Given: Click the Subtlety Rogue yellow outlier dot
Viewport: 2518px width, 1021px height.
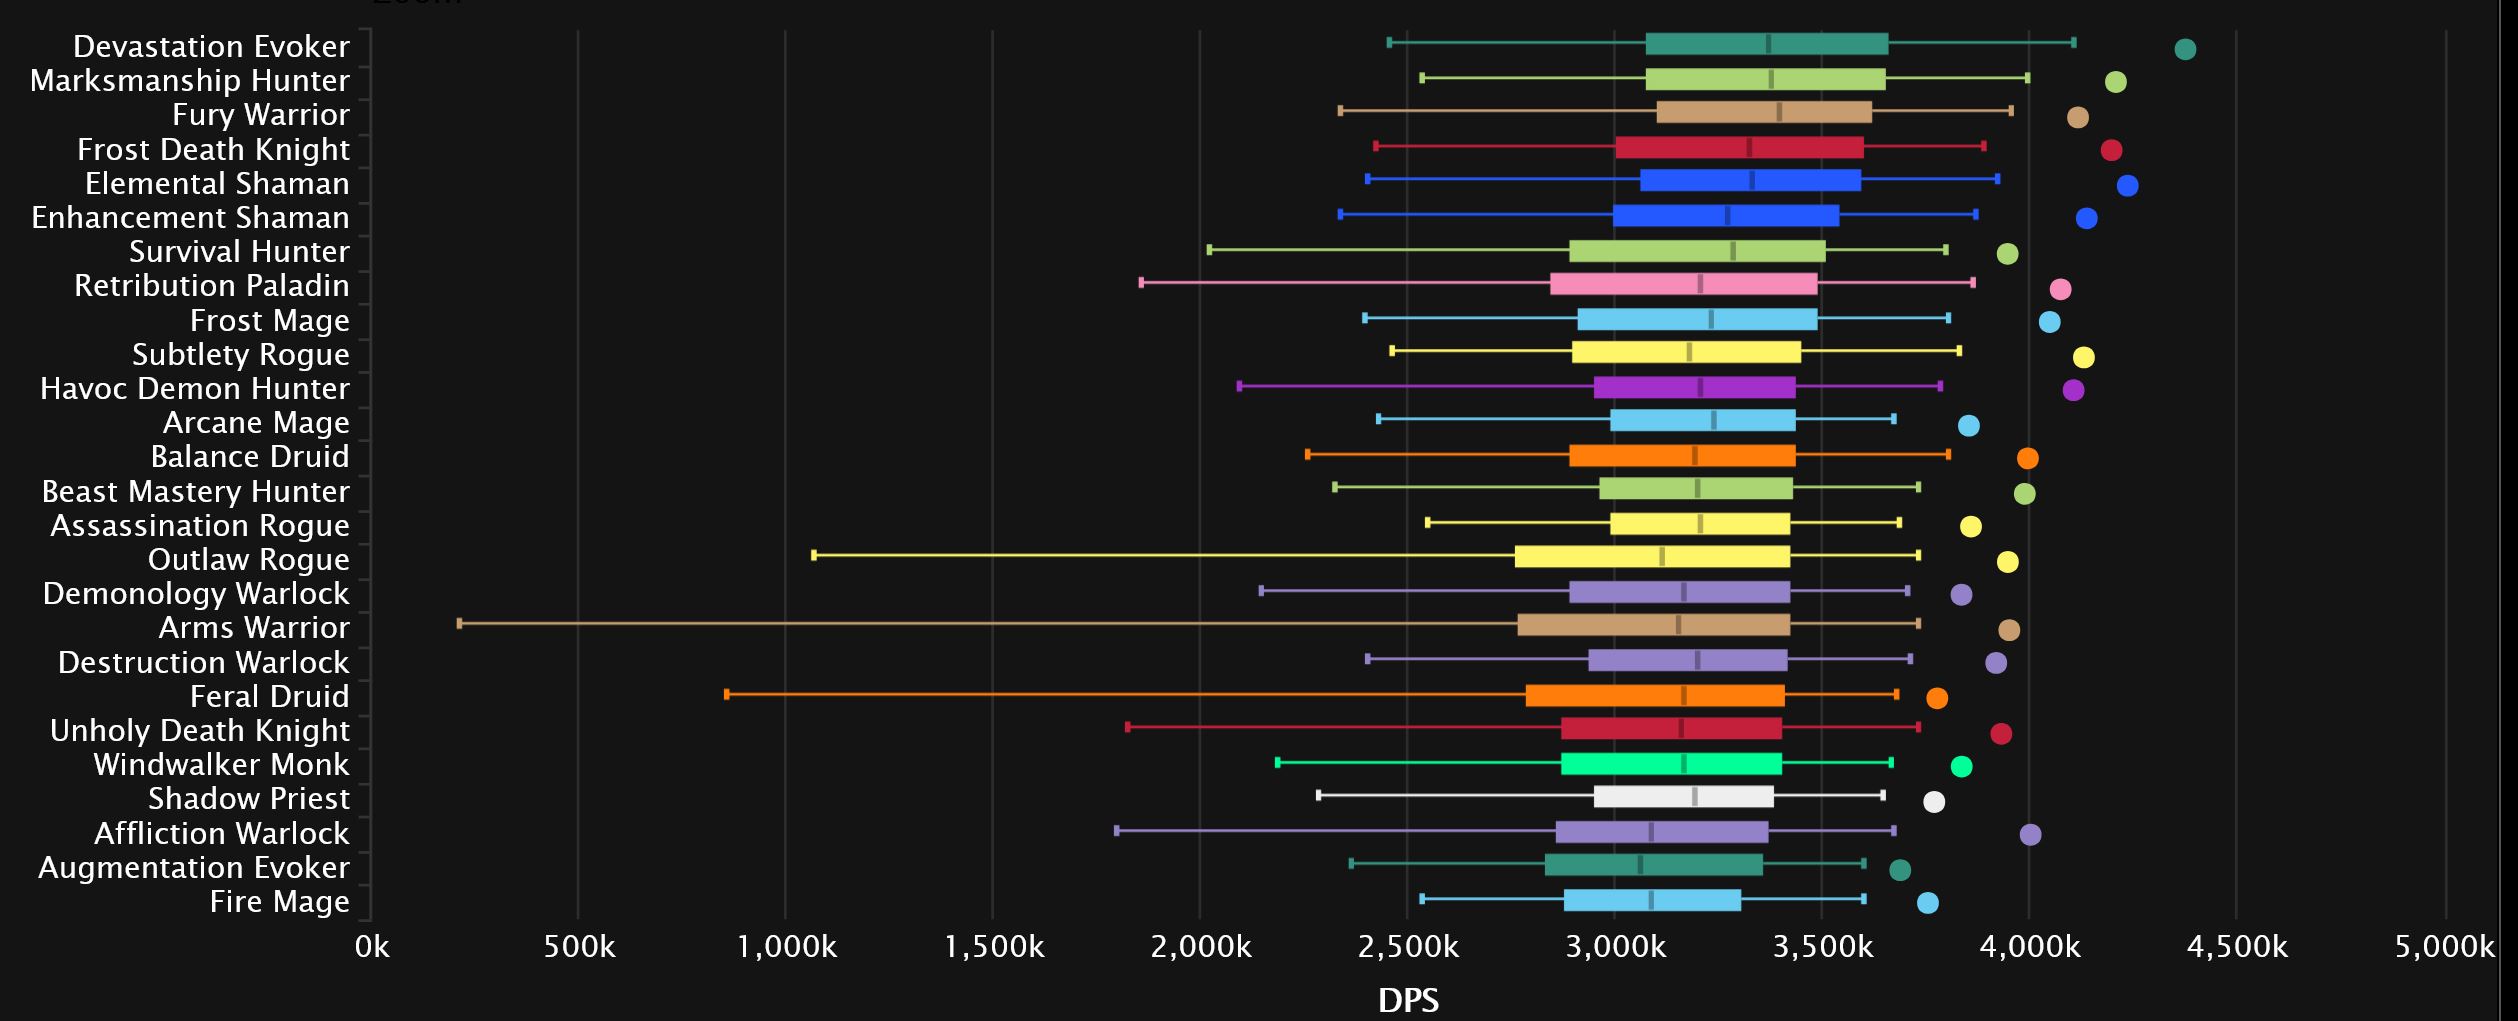Looking at the screenshot, I should (x=2083, y=357).
